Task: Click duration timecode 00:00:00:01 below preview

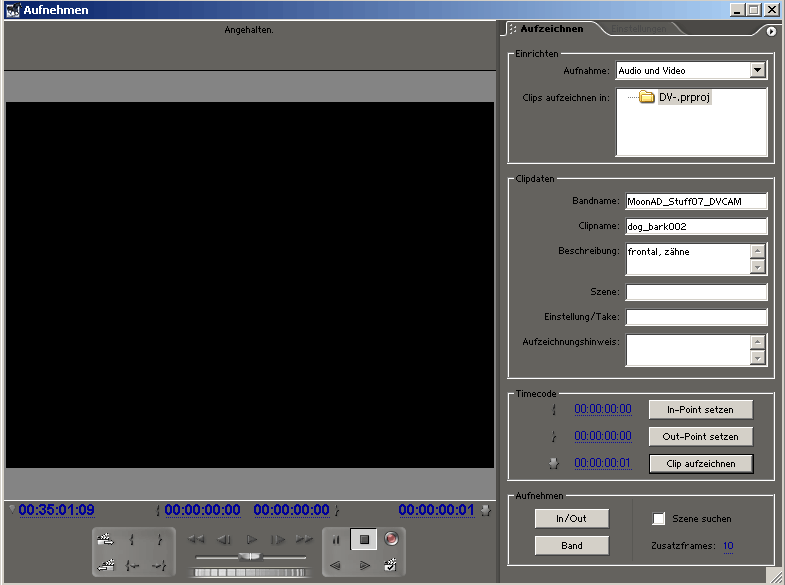Action: [x=437, y=510]
